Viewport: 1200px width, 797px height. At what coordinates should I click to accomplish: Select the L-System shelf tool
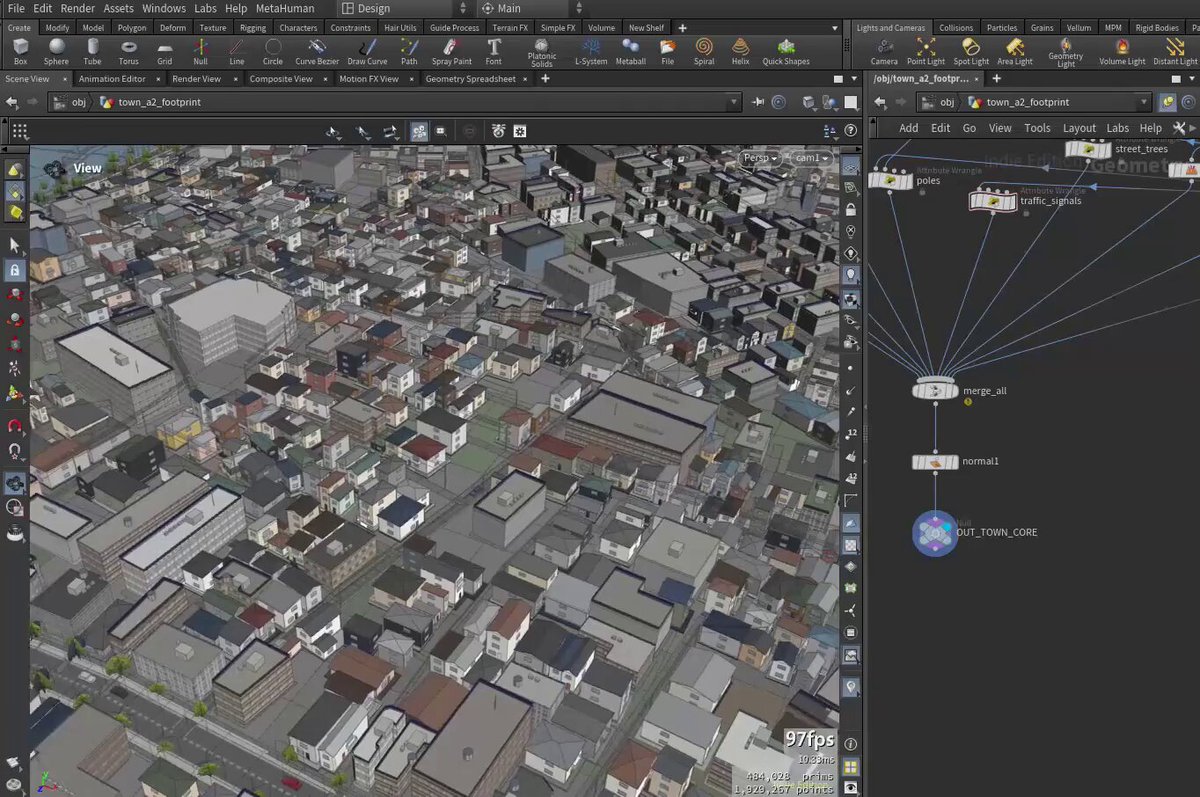590,51
